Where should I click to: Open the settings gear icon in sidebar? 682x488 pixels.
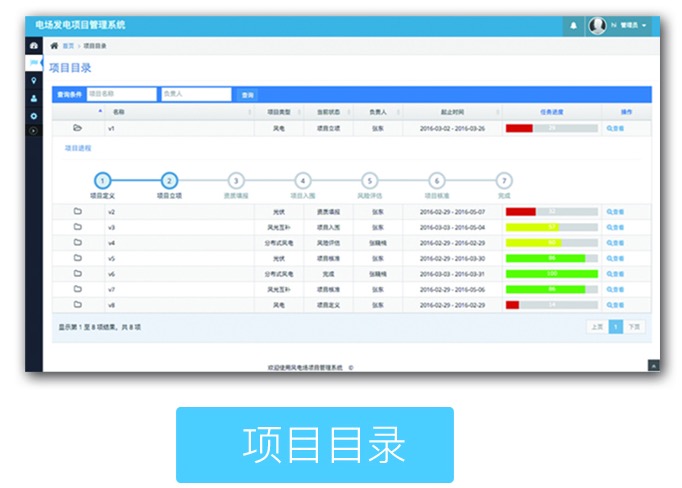(34, 115)
